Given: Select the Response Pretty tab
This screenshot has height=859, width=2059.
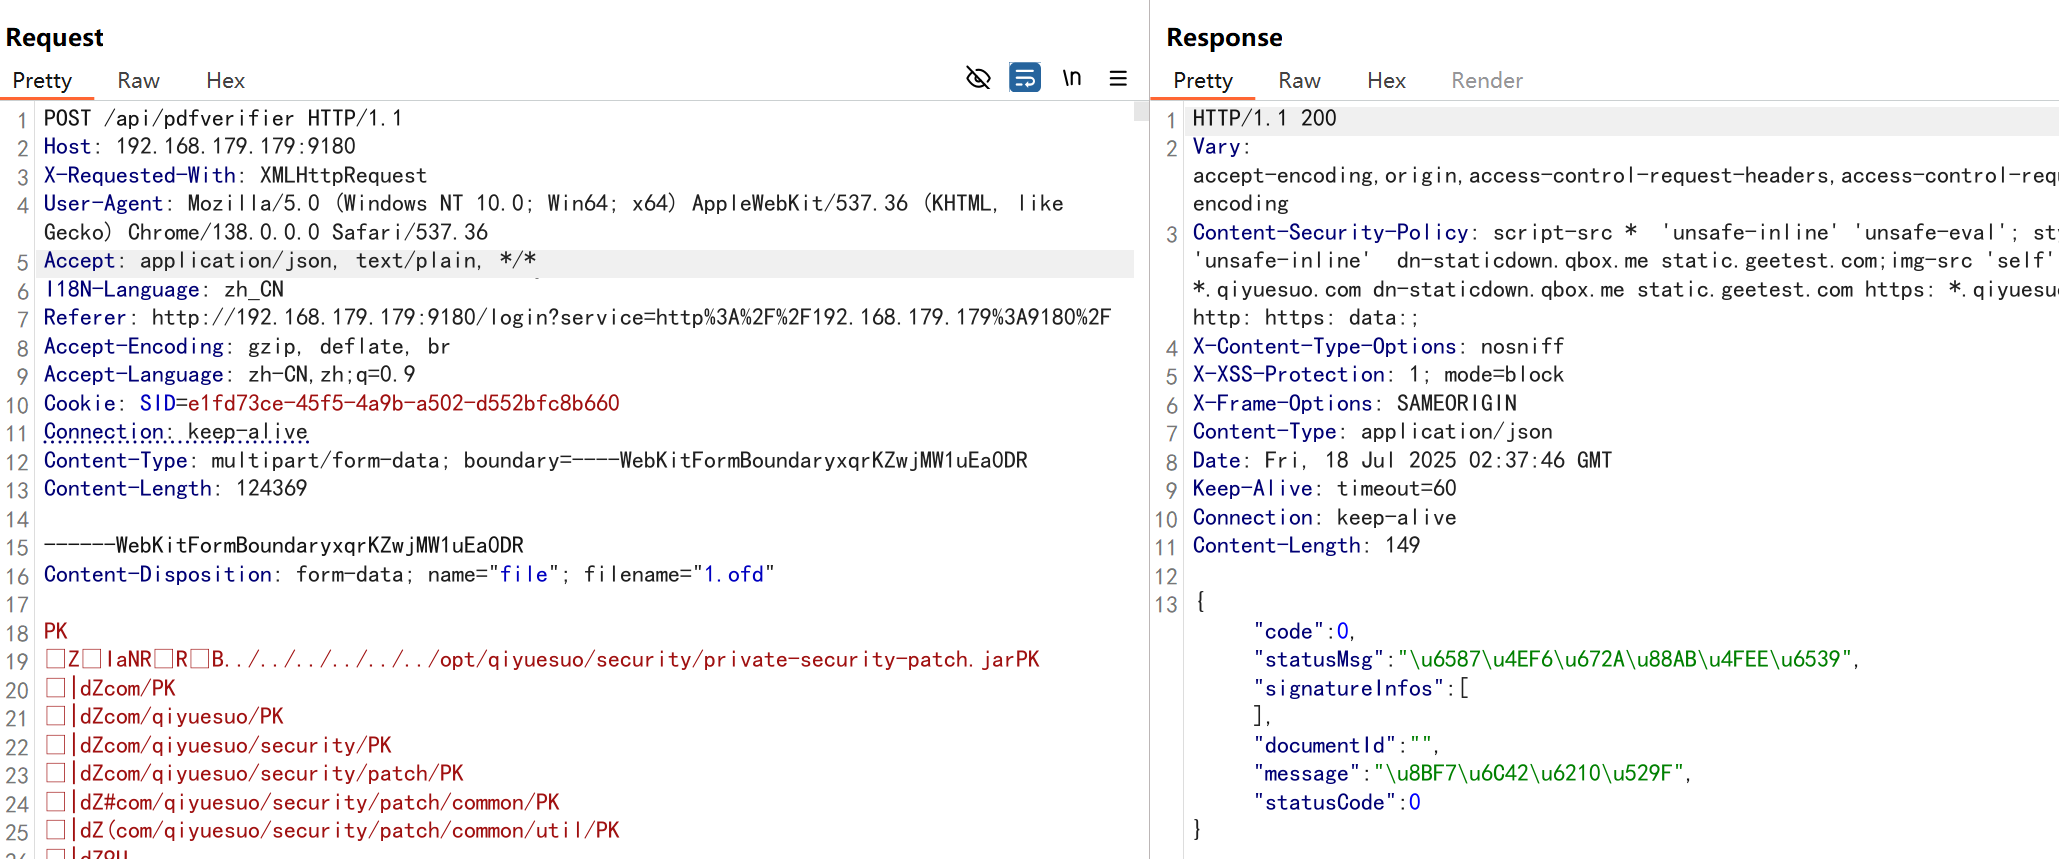Looking at the screenshot, I should coord(1202,81).
